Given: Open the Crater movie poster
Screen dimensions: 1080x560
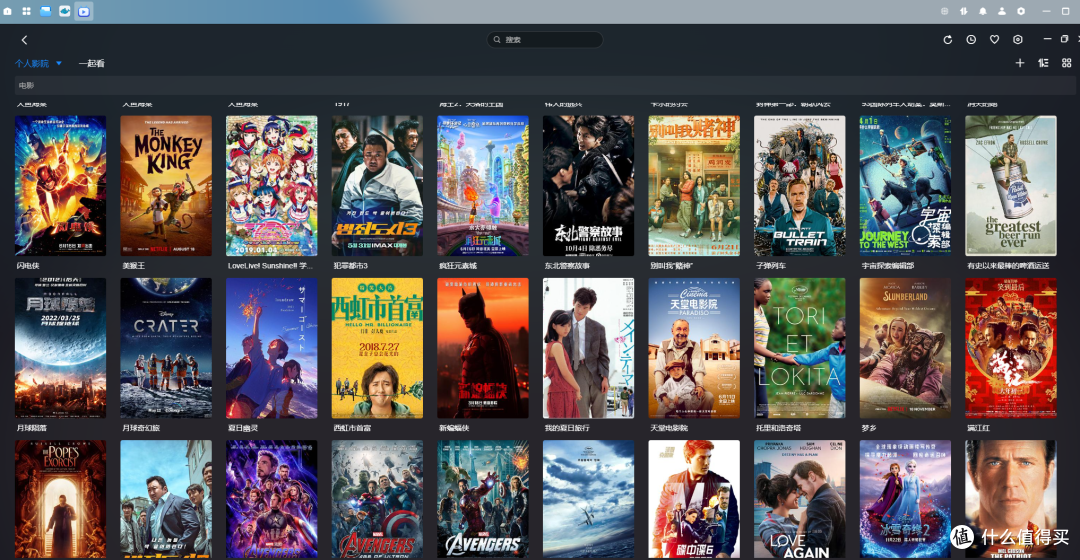Looking at the screenshot, I should point(166,348).
